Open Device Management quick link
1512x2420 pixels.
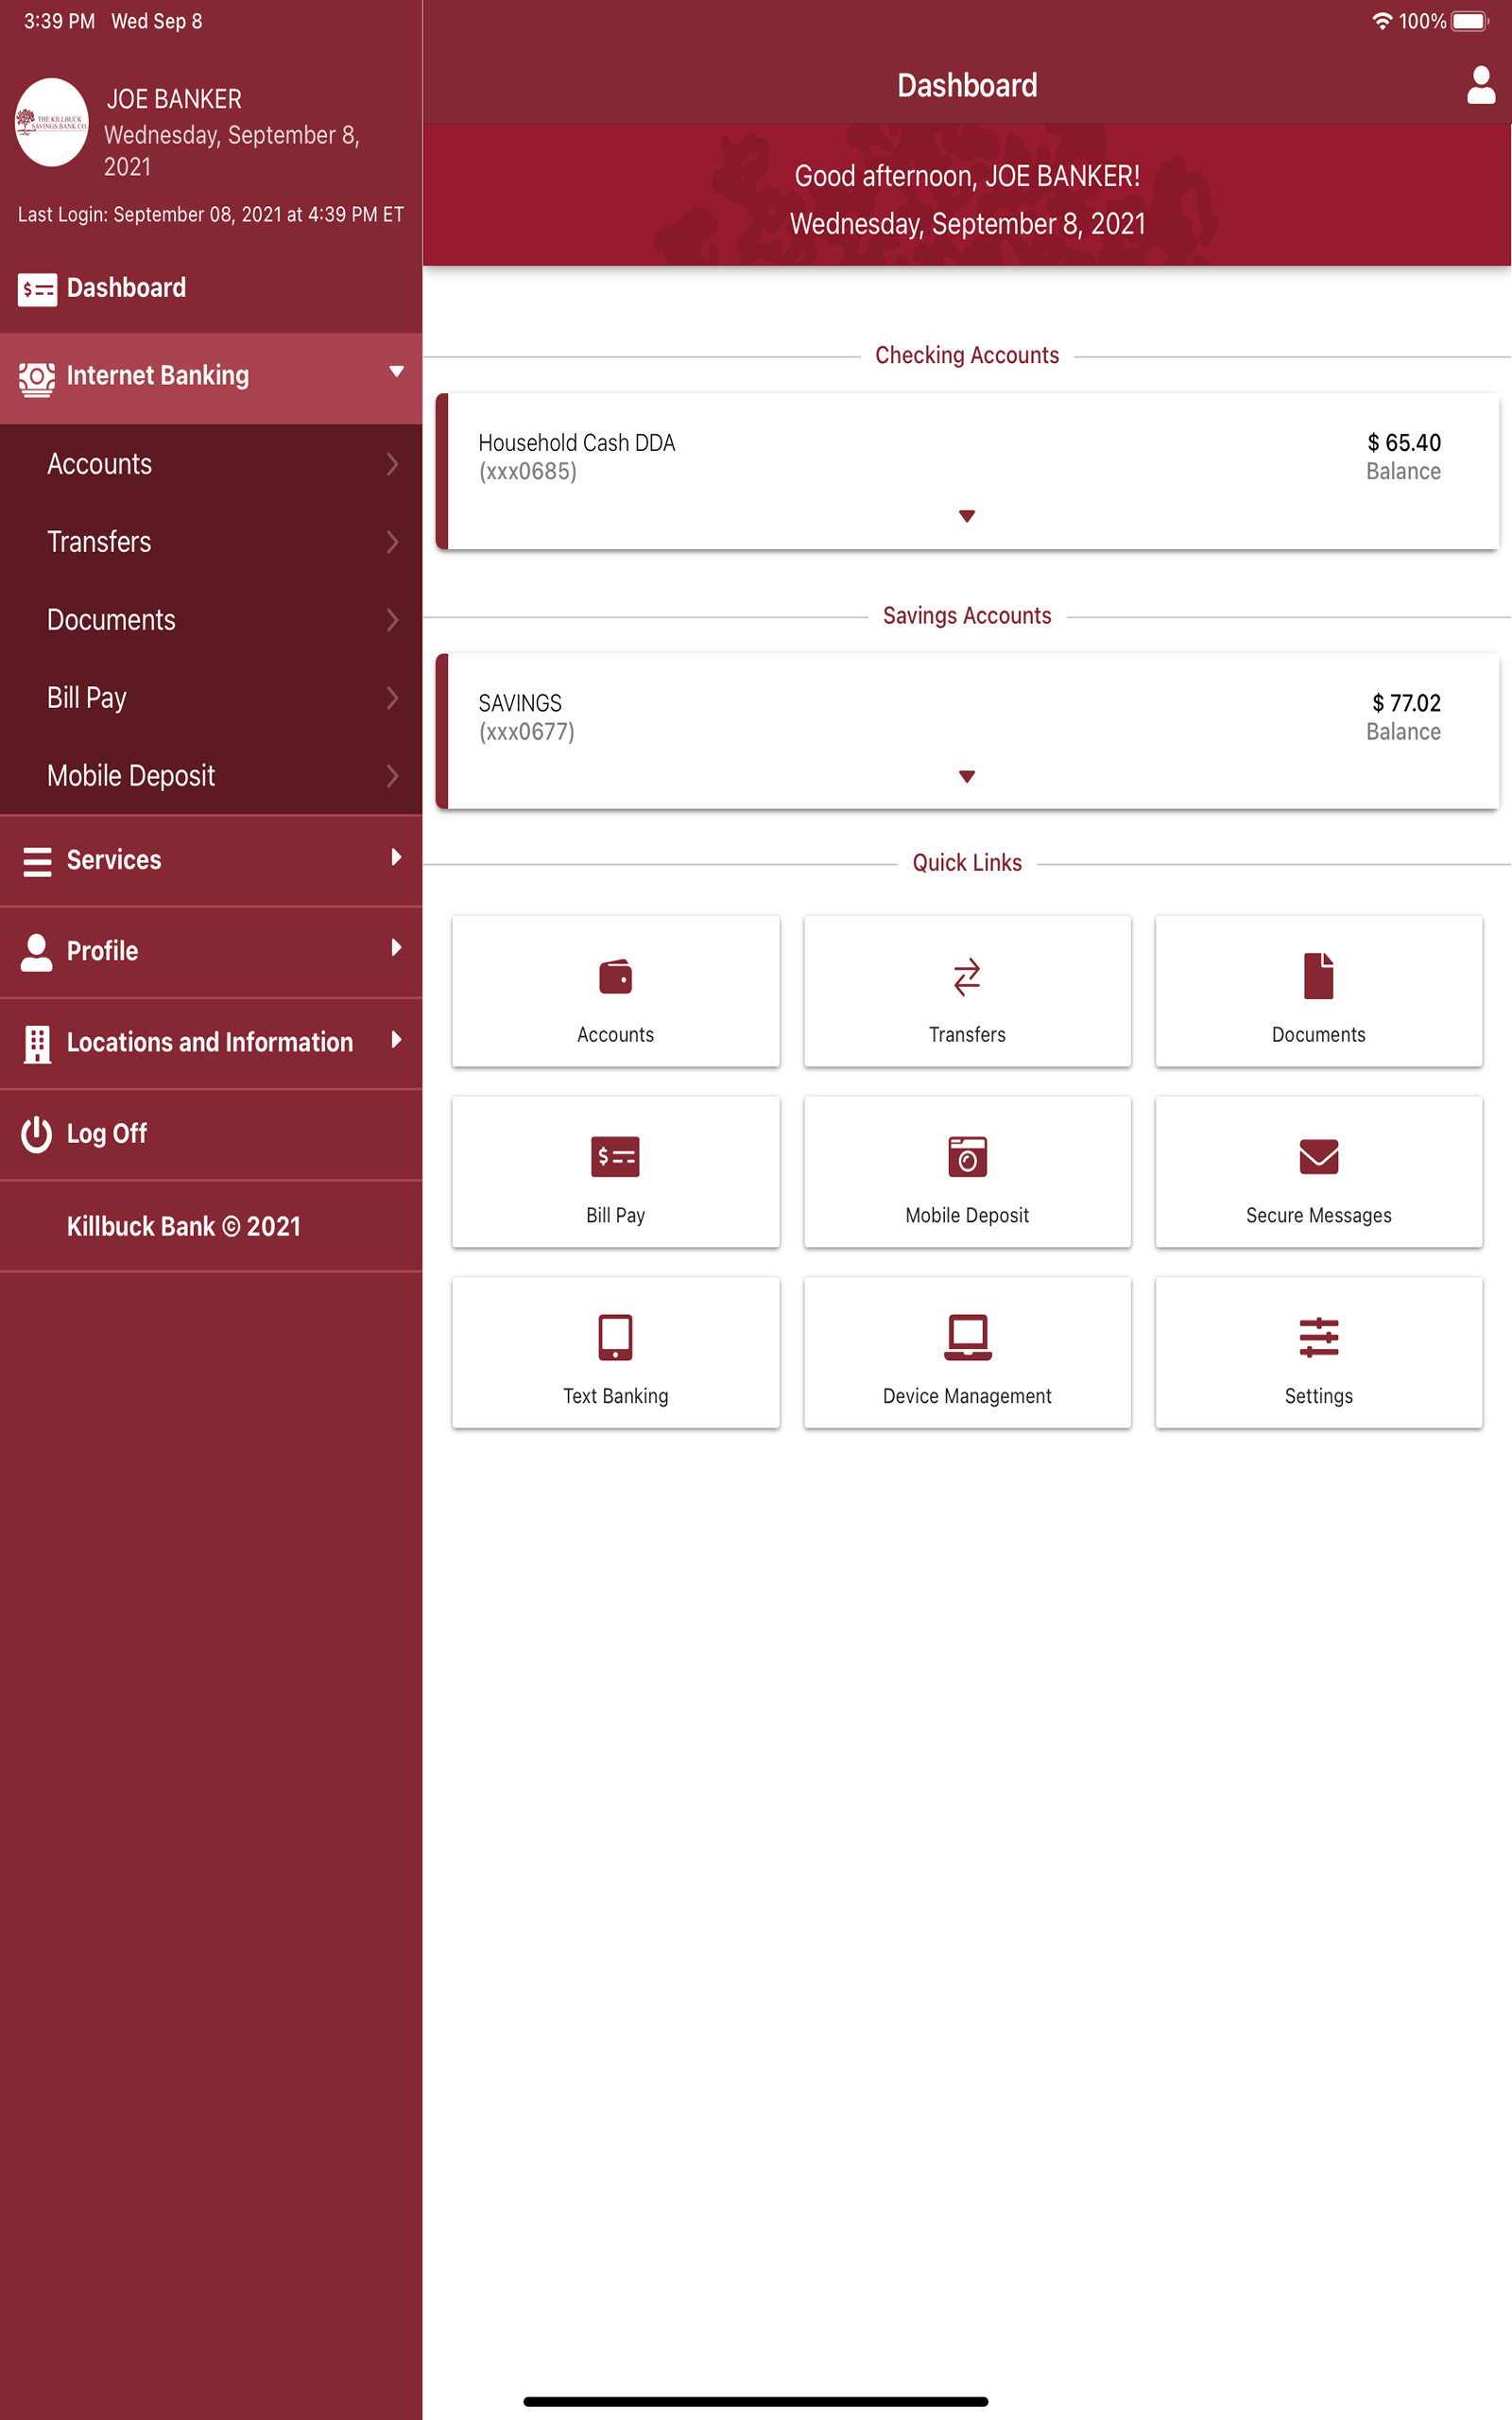(966, 1352)
